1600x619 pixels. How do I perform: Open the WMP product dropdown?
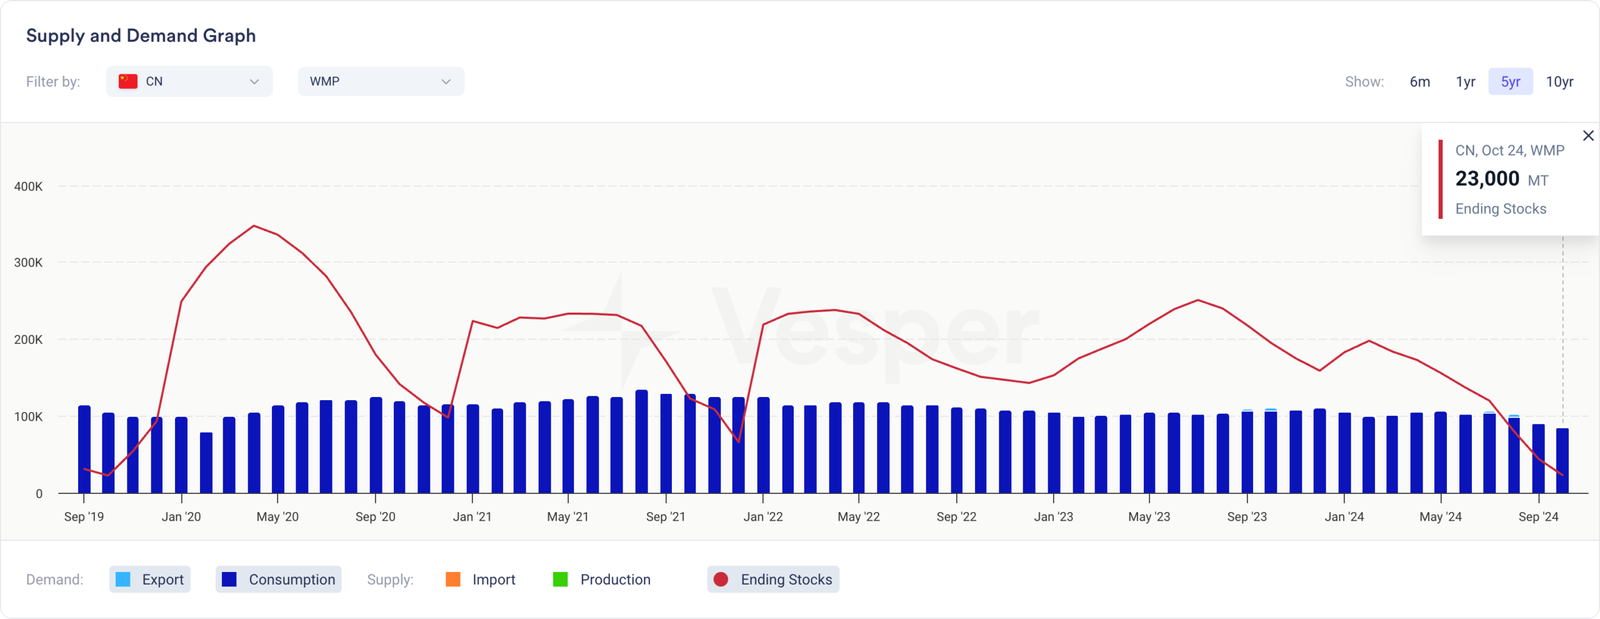(x=380, y=82)
